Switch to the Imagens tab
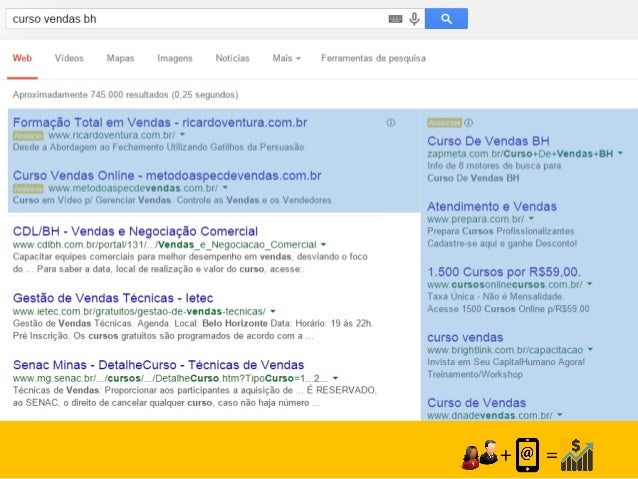The width and height of the screenshot is (638, 479). pos(175,58)
